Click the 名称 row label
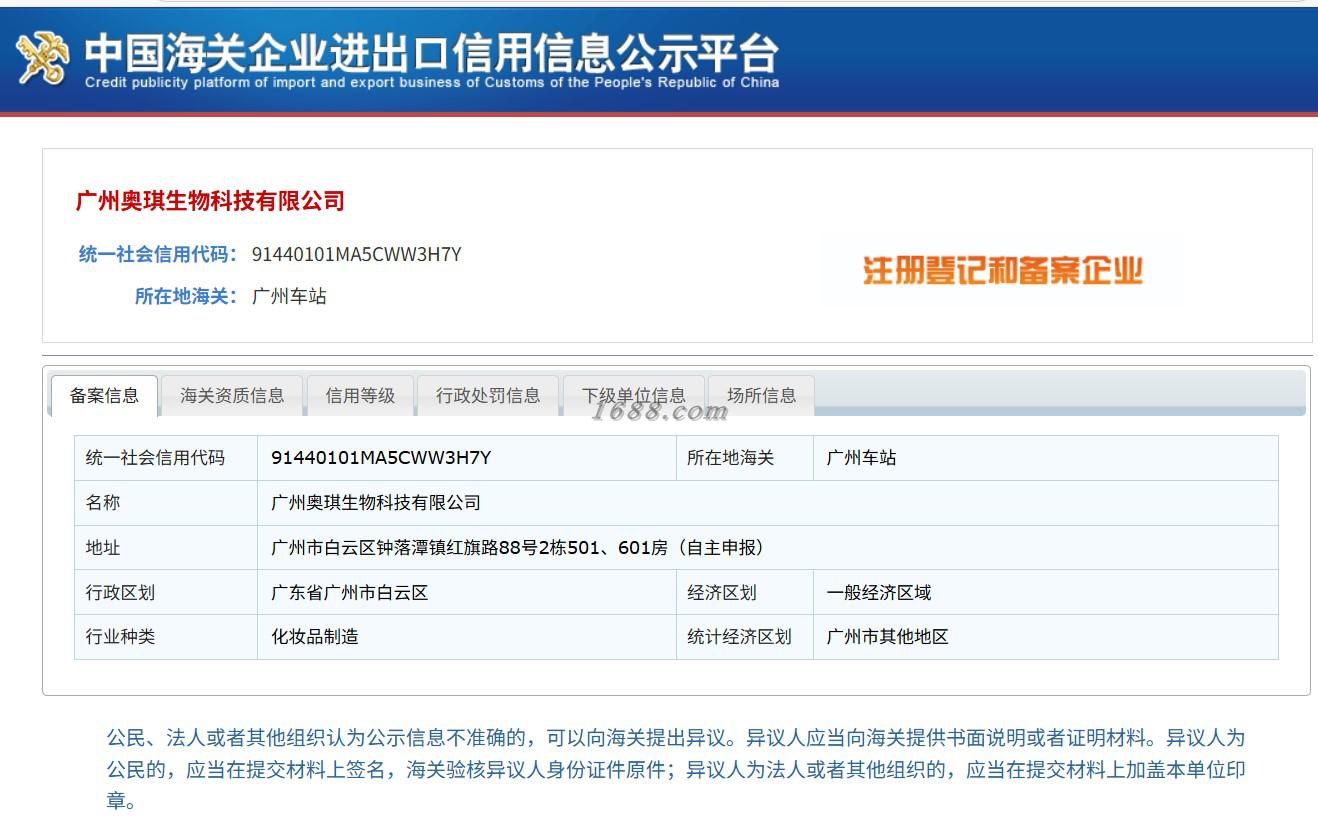The height and width of the screenshot is (818, 1318). [x=166, y=503]
